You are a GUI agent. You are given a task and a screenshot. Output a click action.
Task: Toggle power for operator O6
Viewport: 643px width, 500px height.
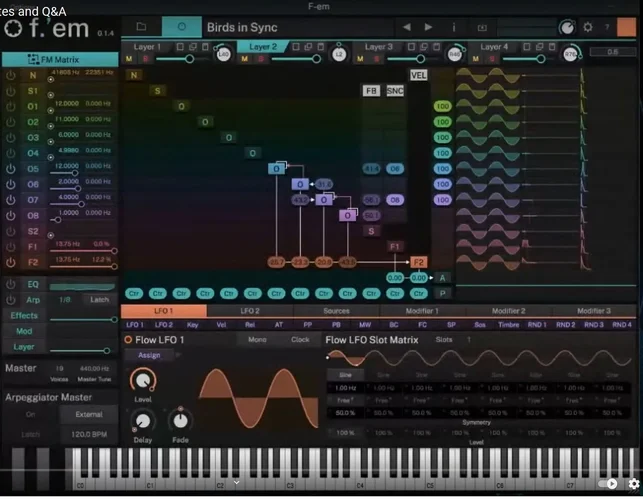(x=11, y=184)
